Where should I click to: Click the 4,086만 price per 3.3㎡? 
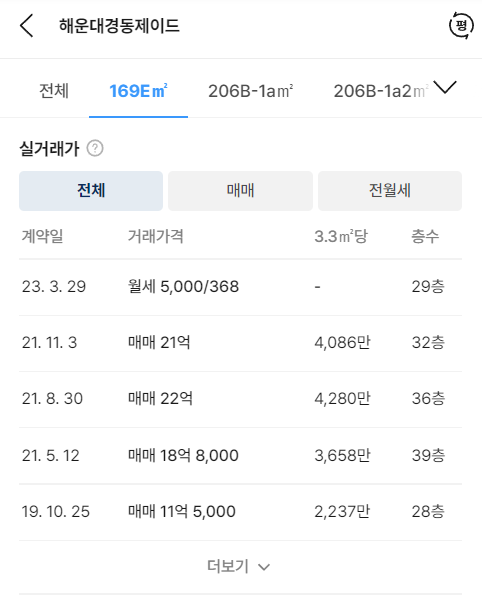point(343,343)
